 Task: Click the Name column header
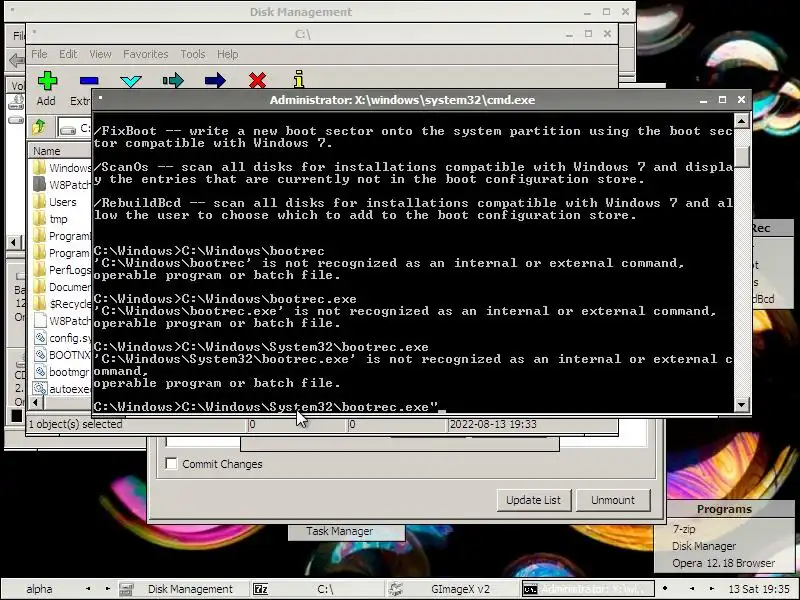pyautogui.click(x=61, y=151)
